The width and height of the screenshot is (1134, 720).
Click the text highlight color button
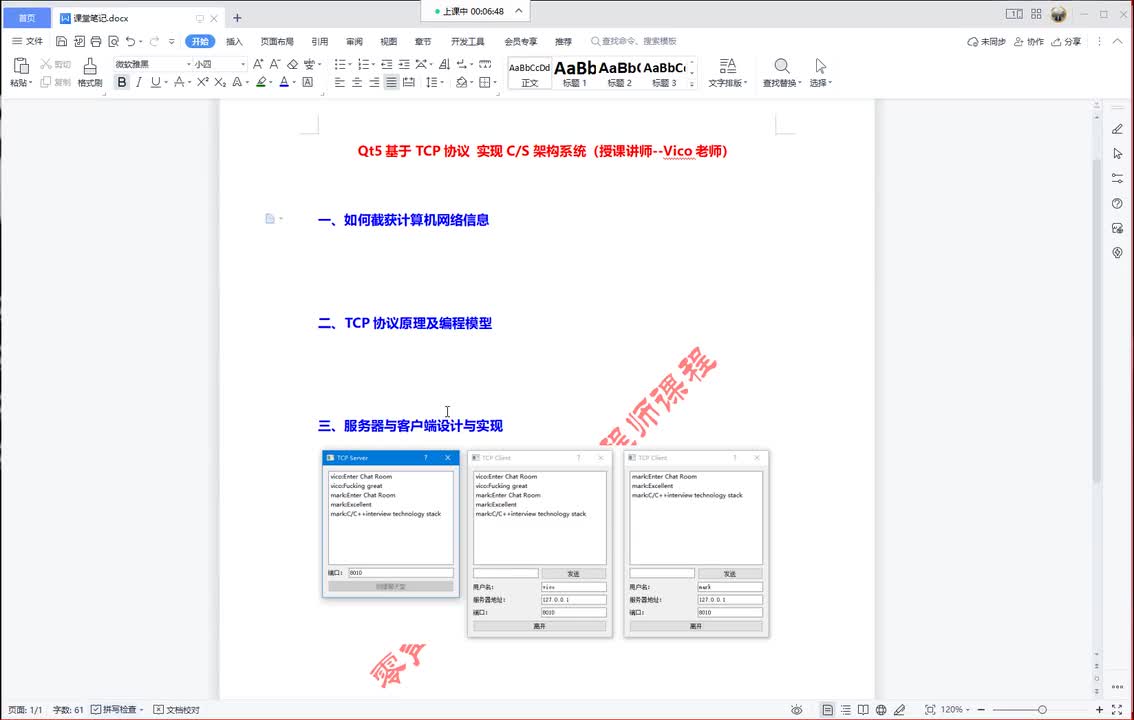(x=261, y=82)
